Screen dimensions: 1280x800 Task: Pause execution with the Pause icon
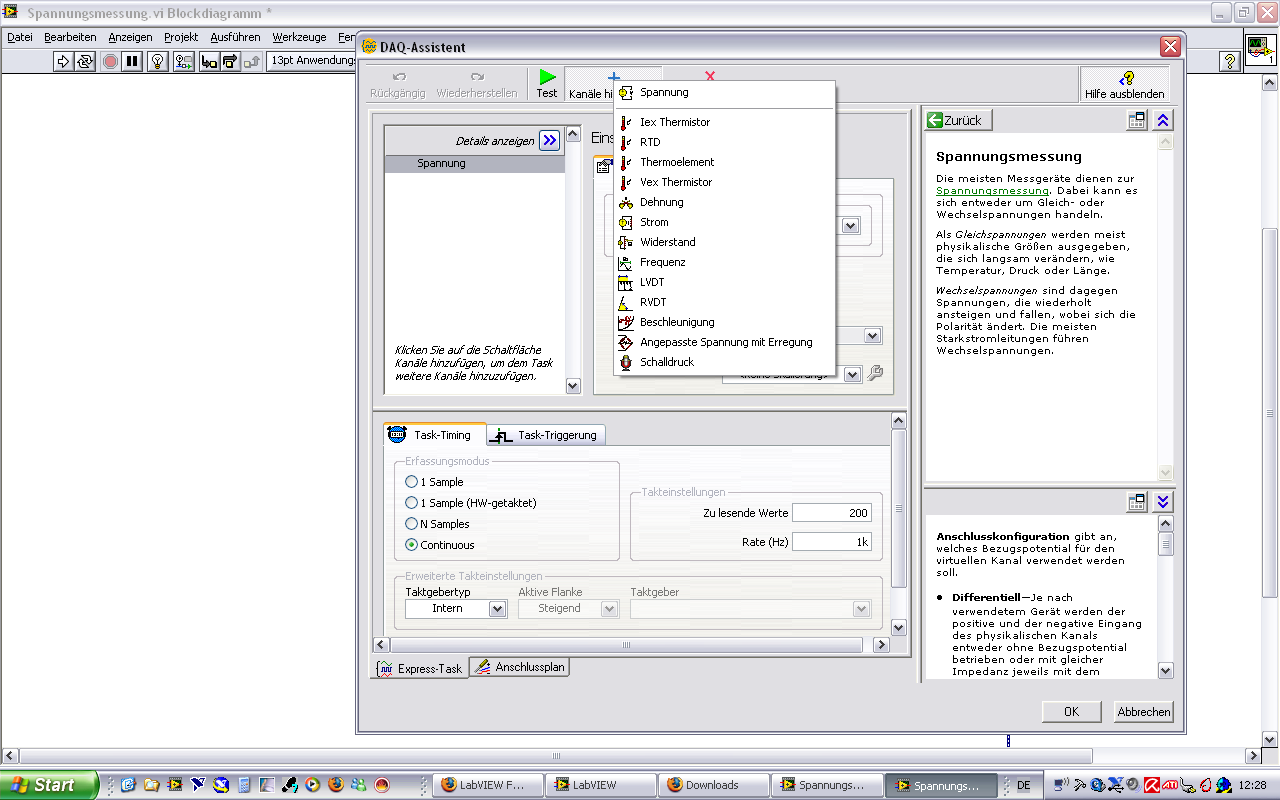point(132,61)
